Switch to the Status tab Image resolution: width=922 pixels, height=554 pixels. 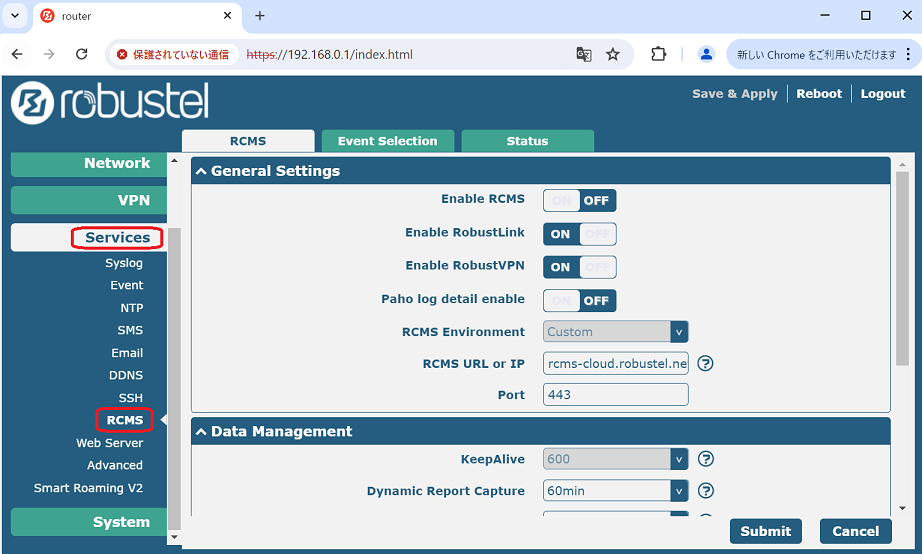[527, 141]
